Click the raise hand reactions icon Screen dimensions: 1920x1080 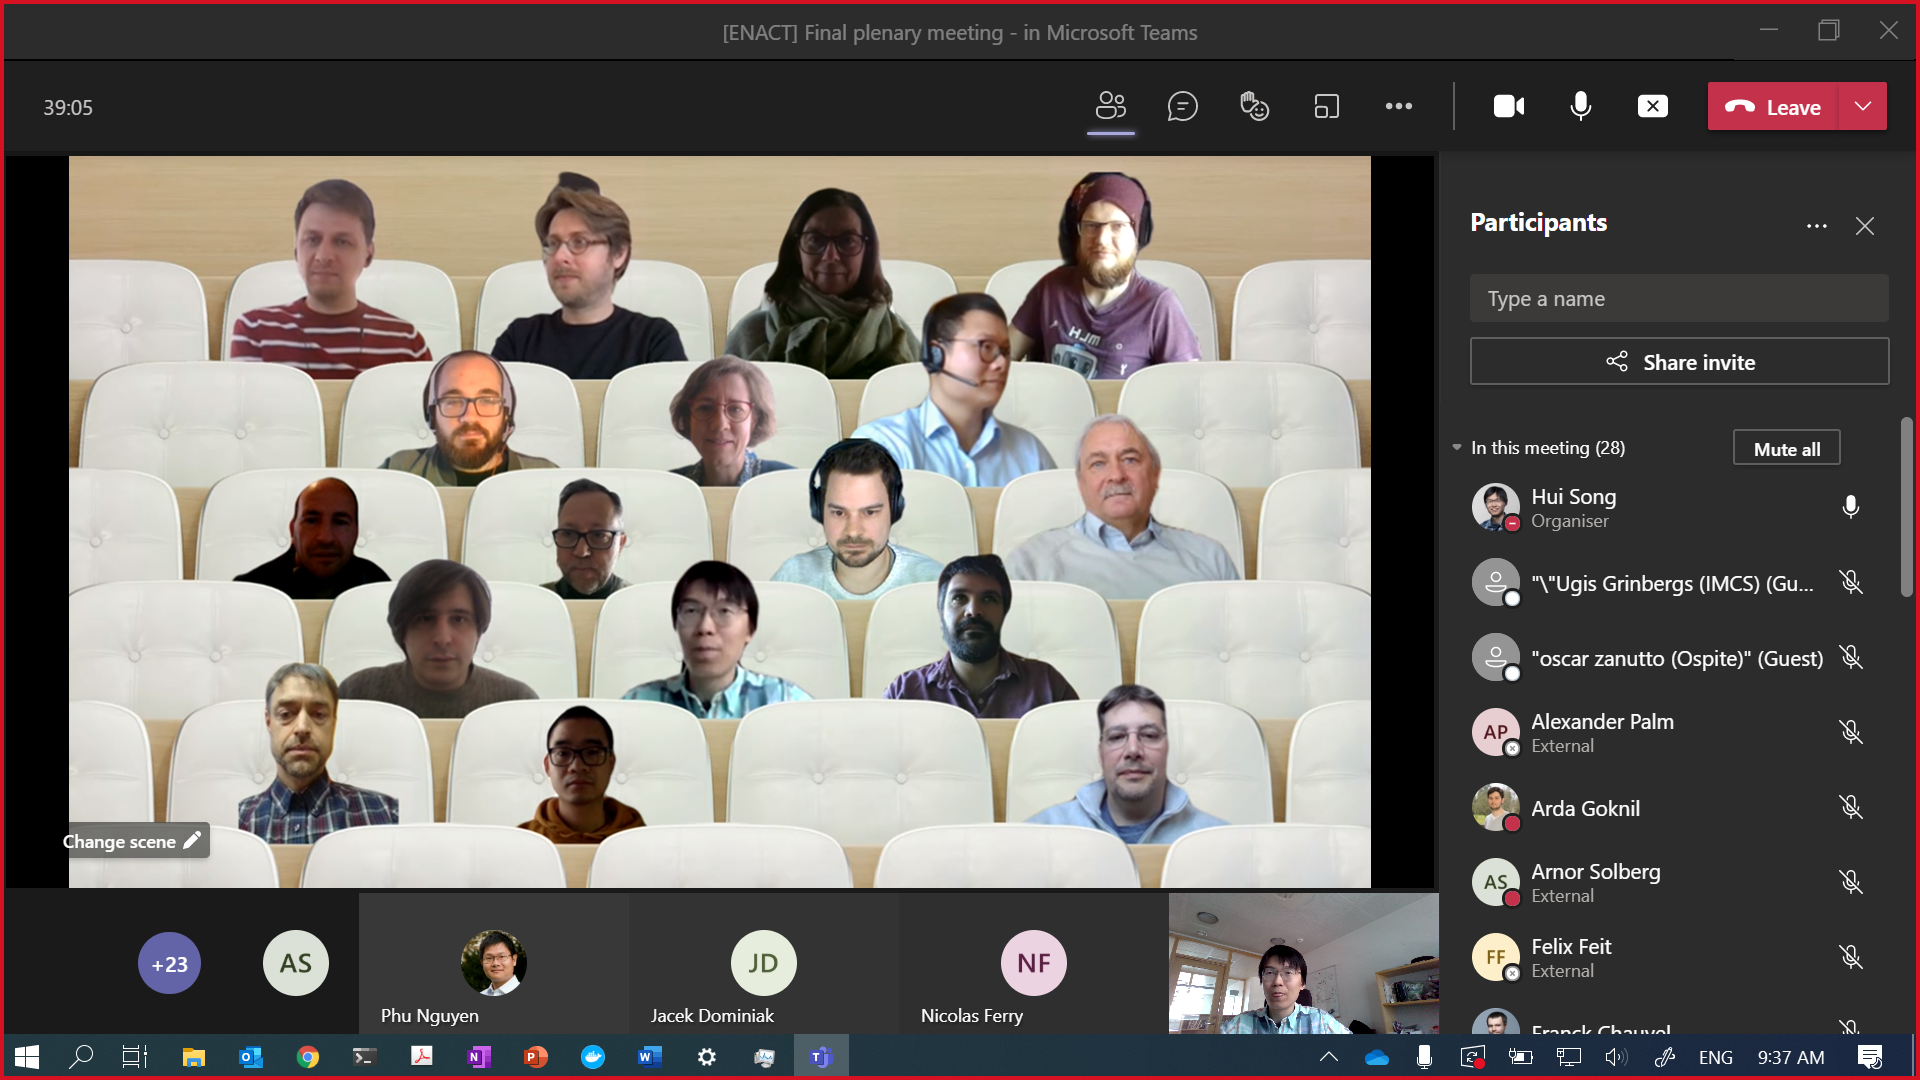coord(1254,106)
